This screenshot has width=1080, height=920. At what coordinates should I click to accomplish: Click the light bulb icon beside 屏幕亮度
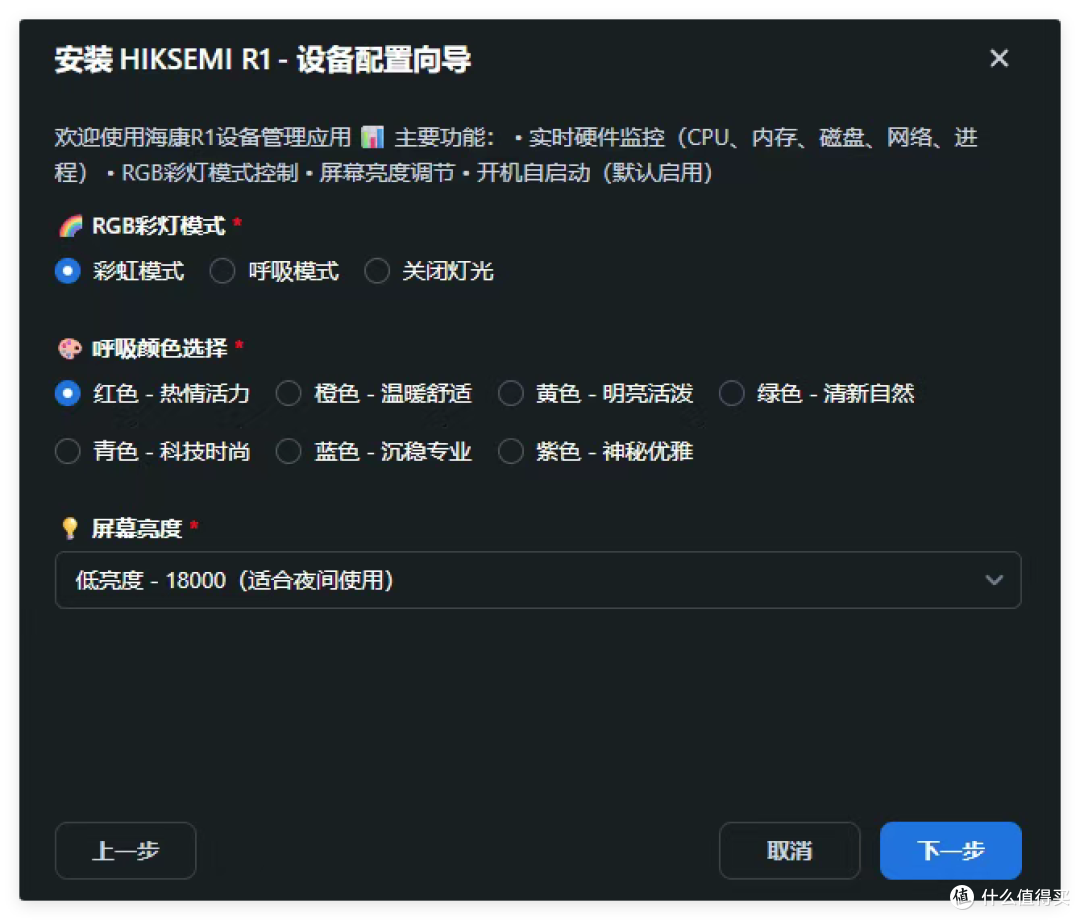(x=70, y=528)
